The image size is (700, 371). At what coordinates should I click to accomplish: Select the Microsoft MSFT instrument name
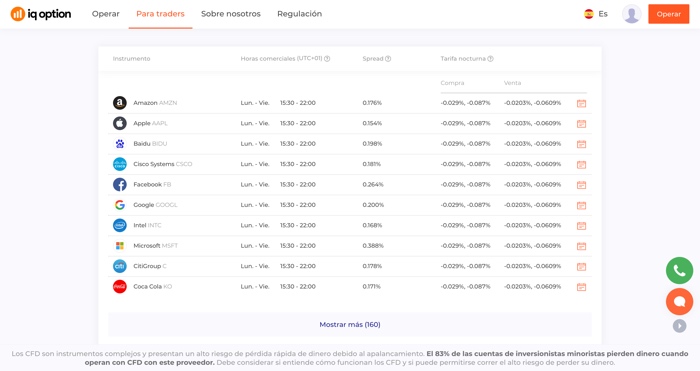pyautogui.click(x=155, y=246)
